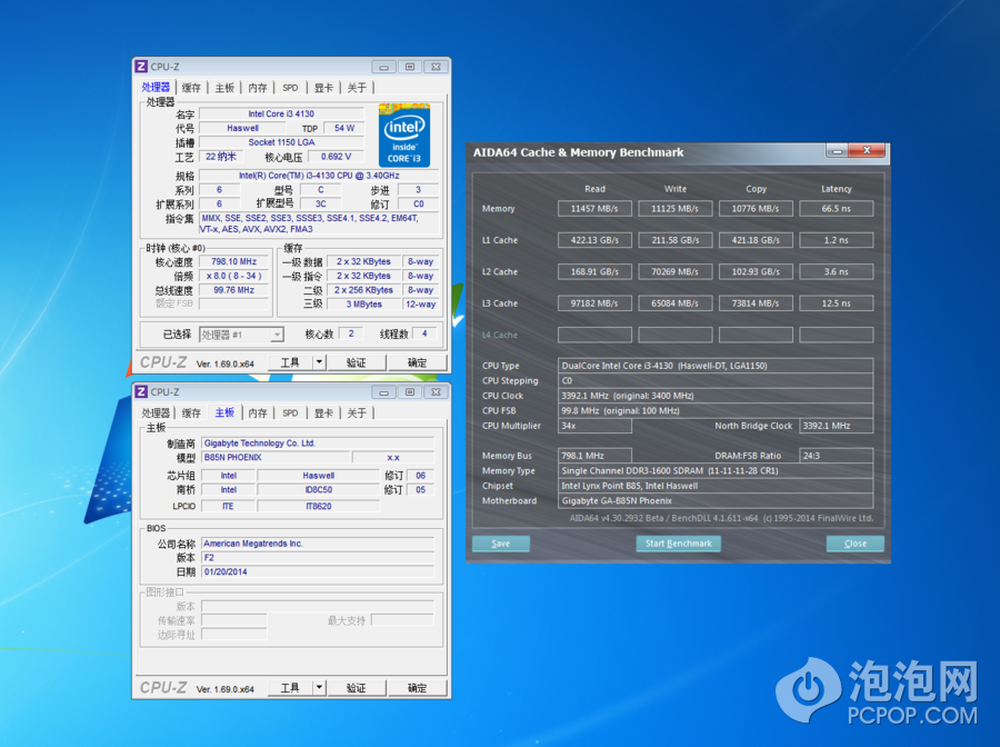
Task: Switch to 处理器 tab in the bottom CPU-Z window
Action: (x=156, y=413)
